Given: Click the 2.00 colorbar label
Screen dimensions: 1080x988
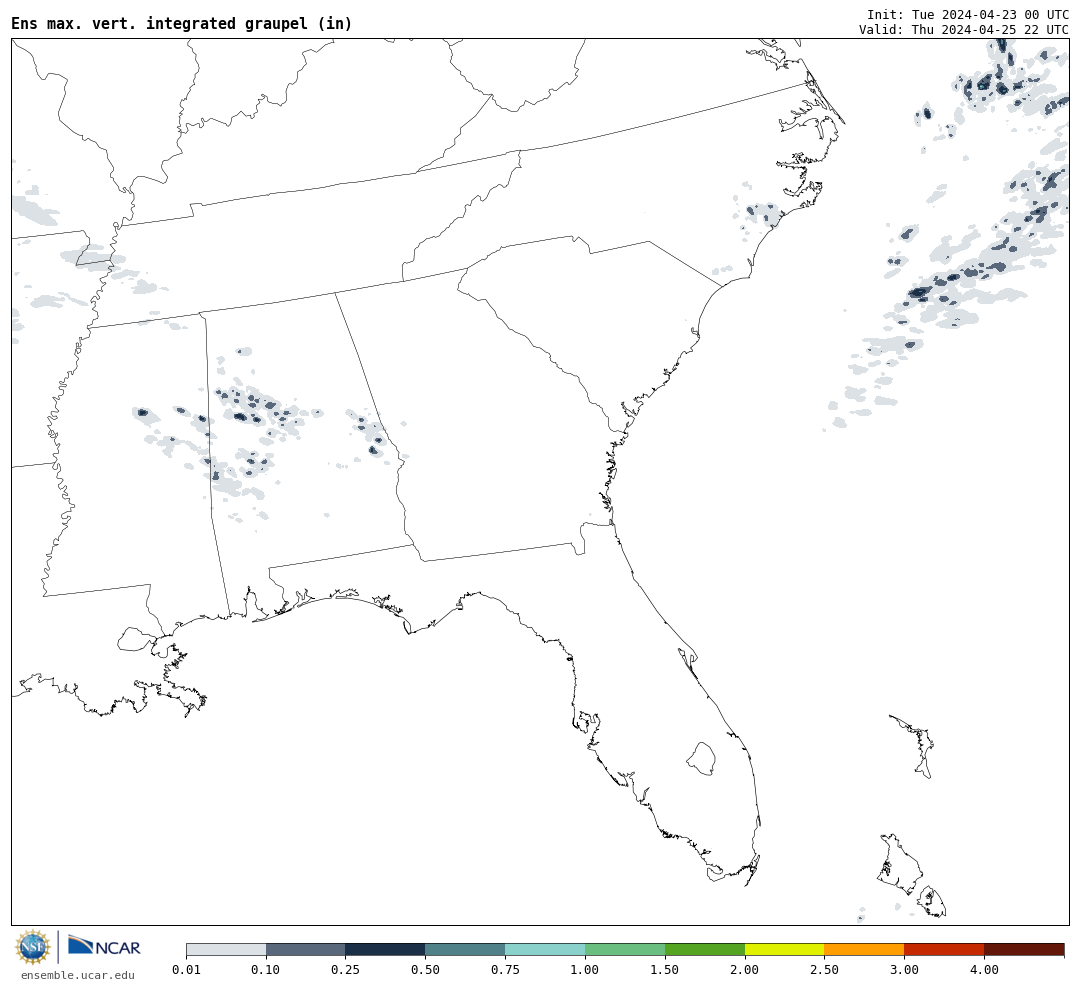Looking at the screenshot, I should click(x=745, y=970).
